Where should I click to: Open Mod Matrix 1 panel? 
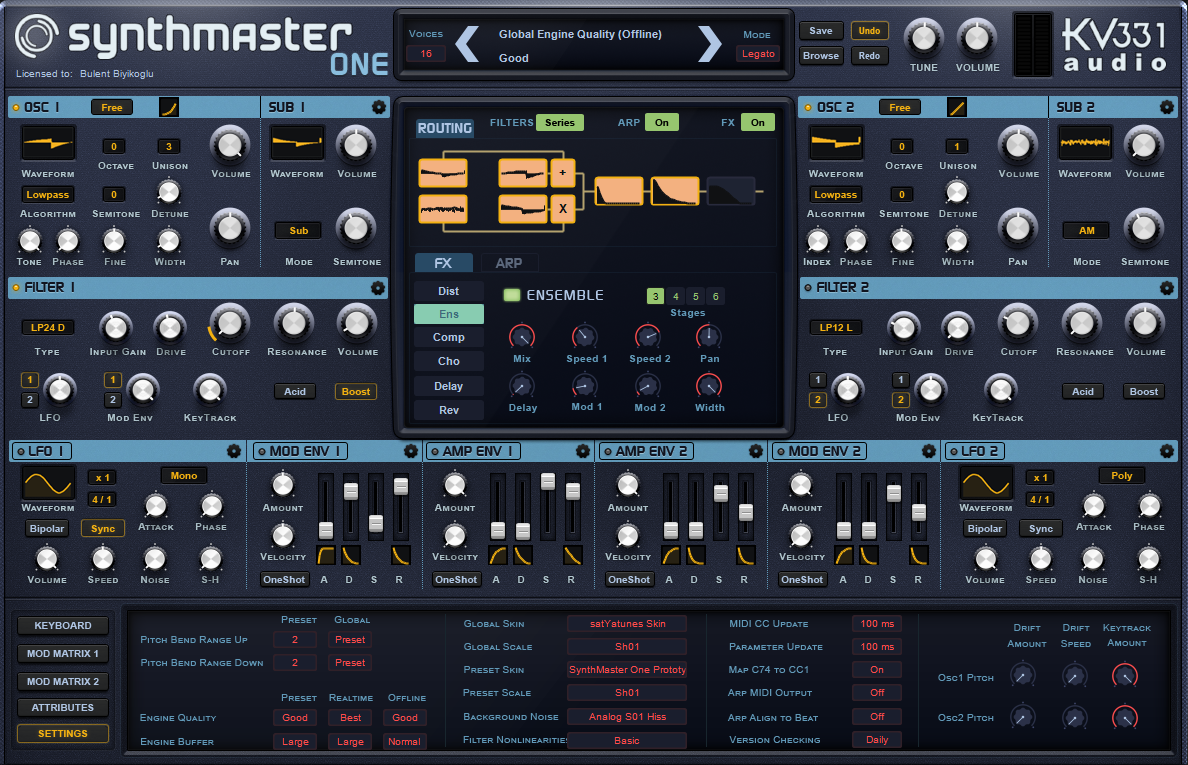click(62, 652)
